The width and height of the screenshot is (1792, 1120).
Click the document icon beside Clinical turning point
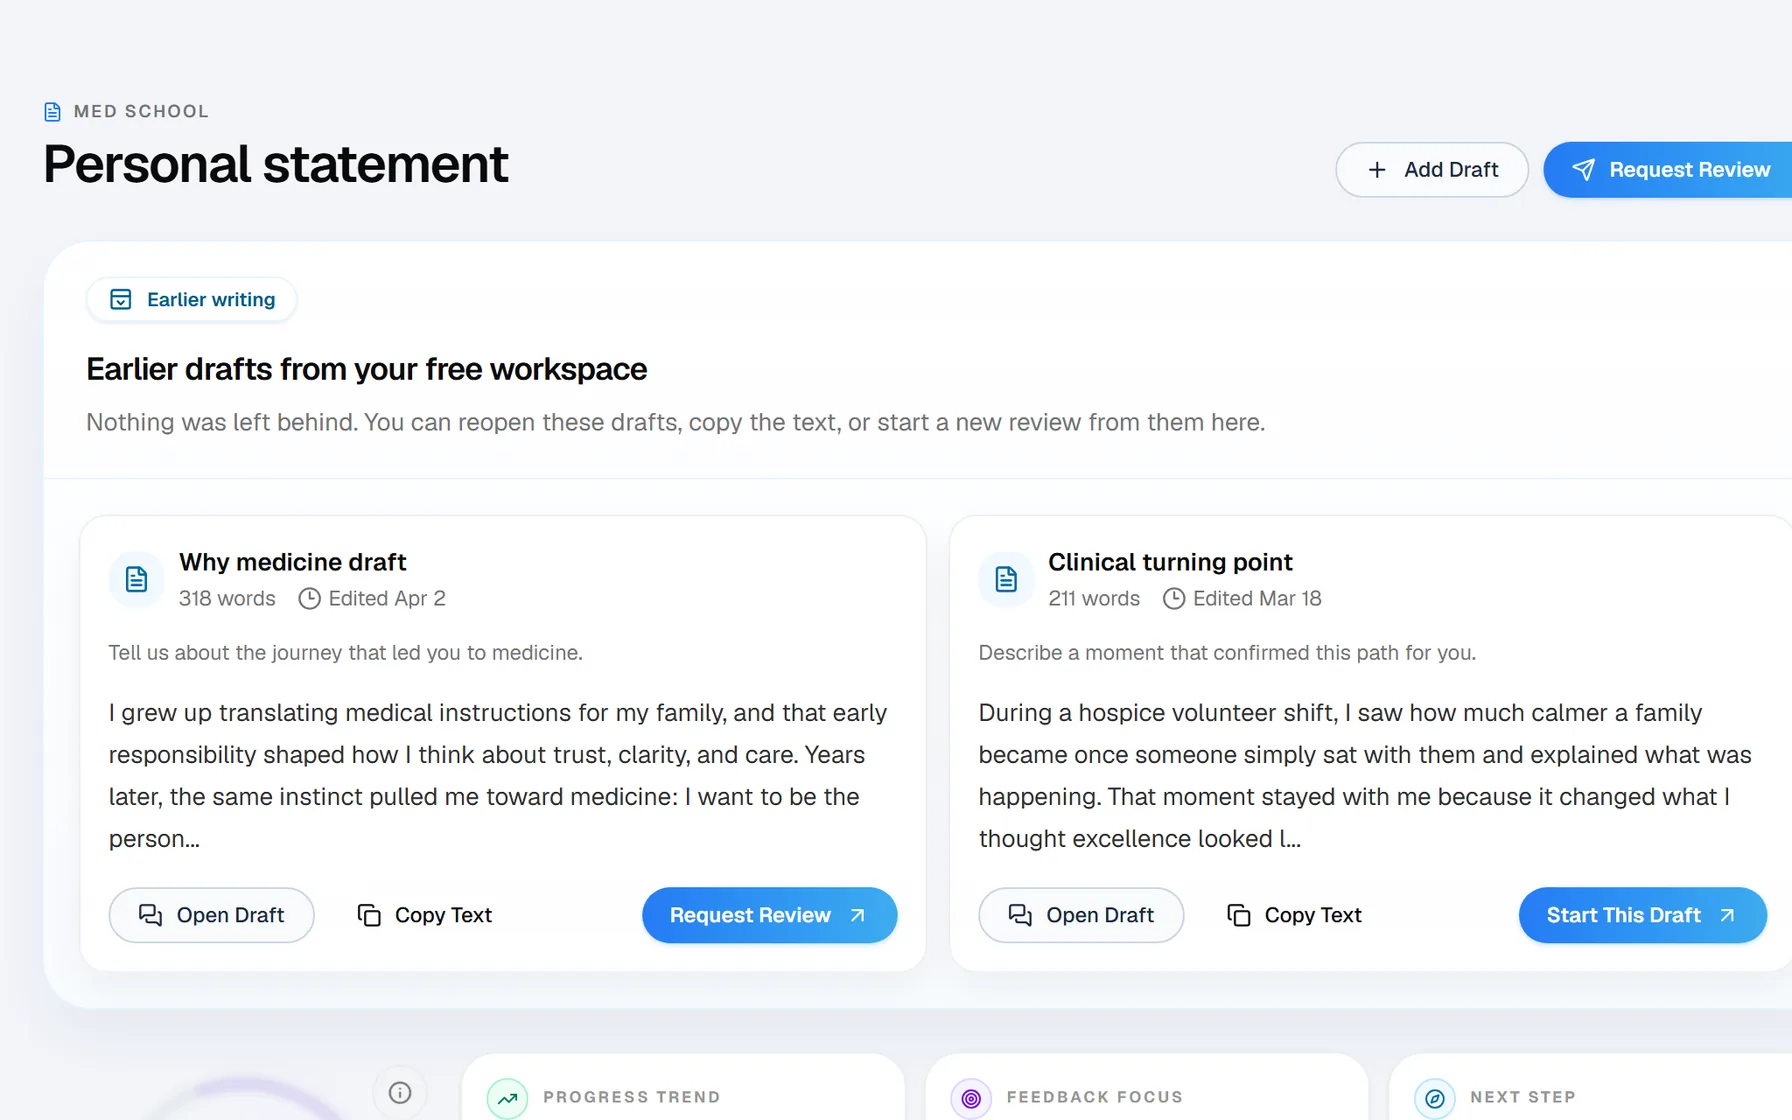point(1006,579)
